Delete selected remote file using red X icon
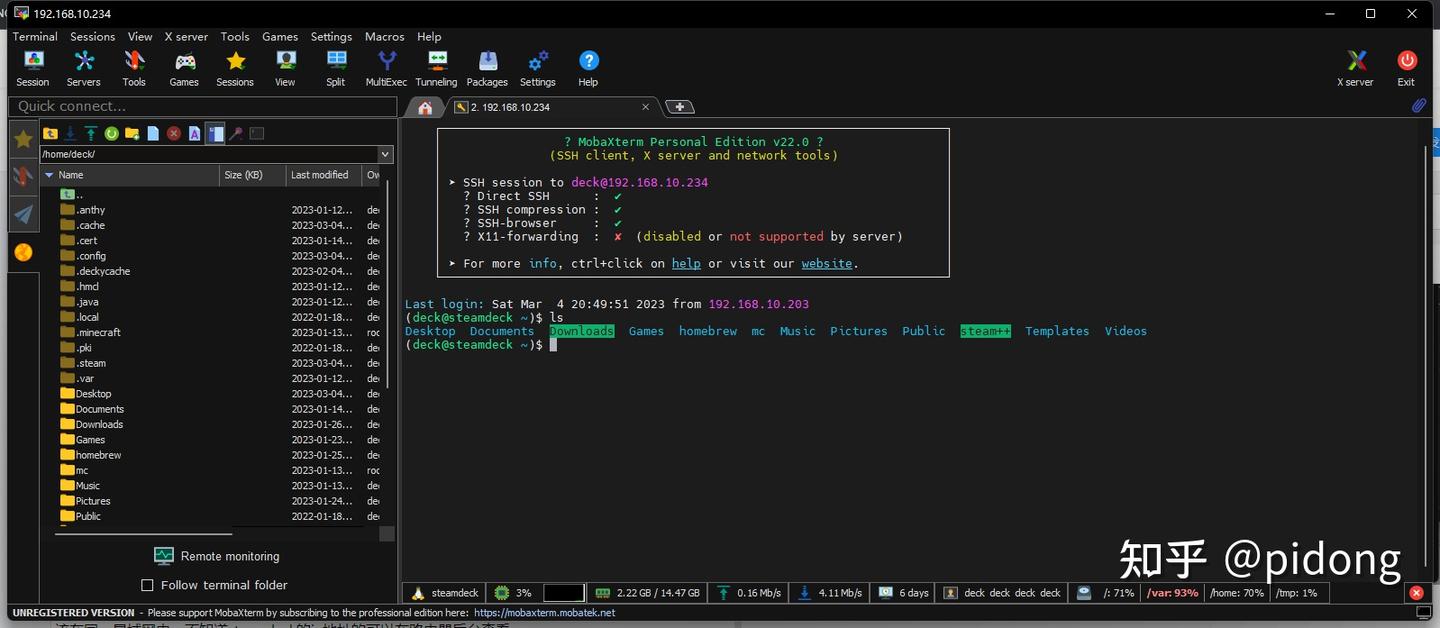Image resolution: width=1440 pixels, height=628 pixels. (x=172, y=133)
